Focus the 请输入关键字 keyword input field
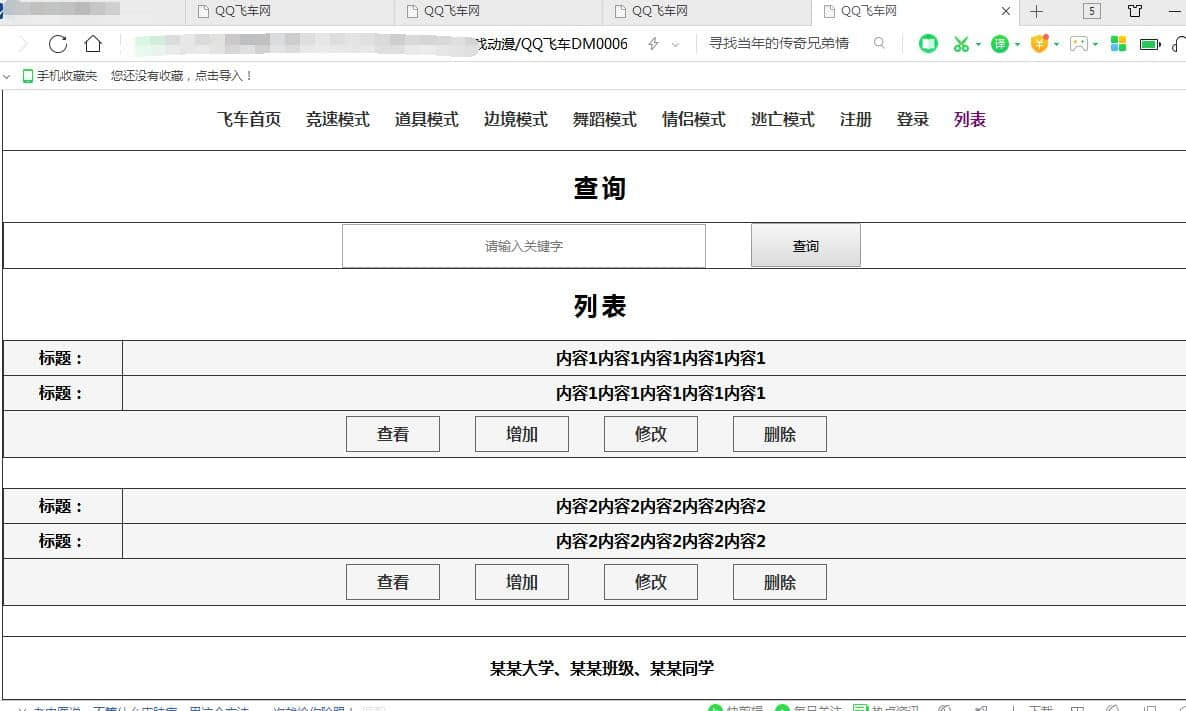This screenshot has width=1186, height=711. coord(523,246)
